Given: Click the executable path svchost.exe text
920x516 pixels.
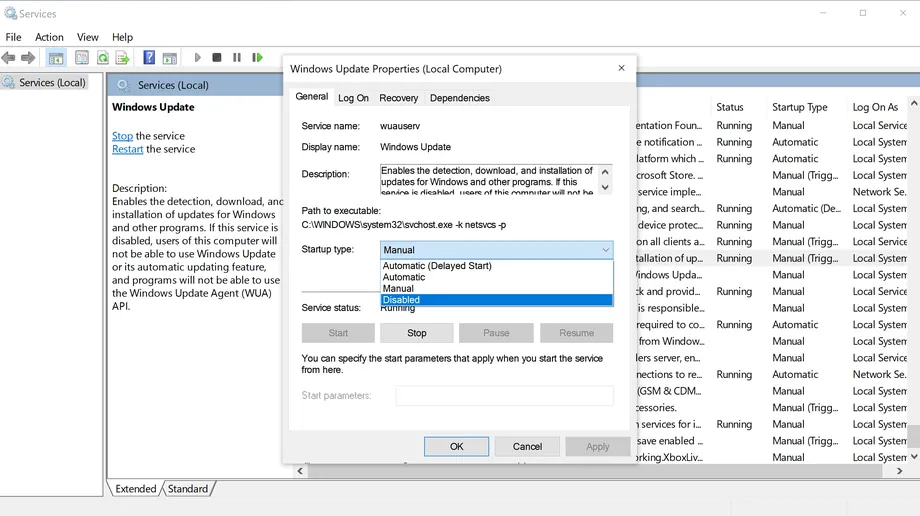Looking at the screenshot, I should 404,225.
